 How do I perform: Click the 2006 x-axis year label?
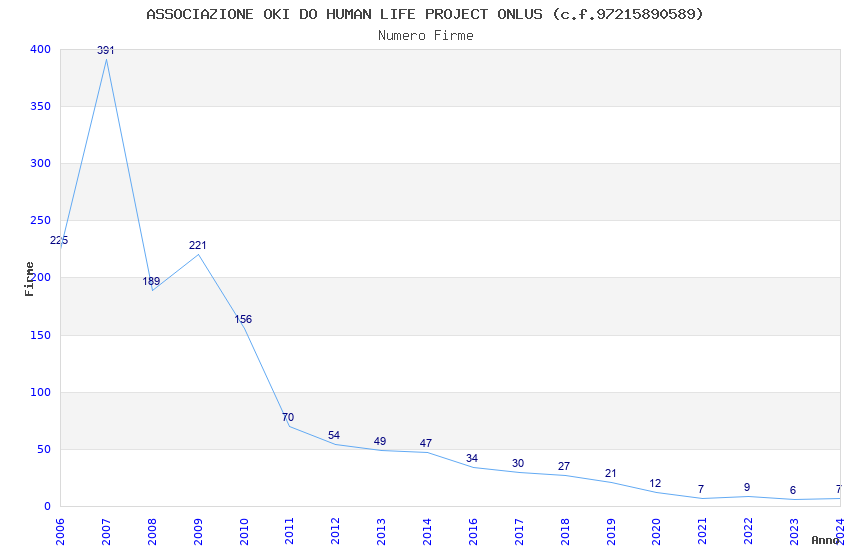60,531
